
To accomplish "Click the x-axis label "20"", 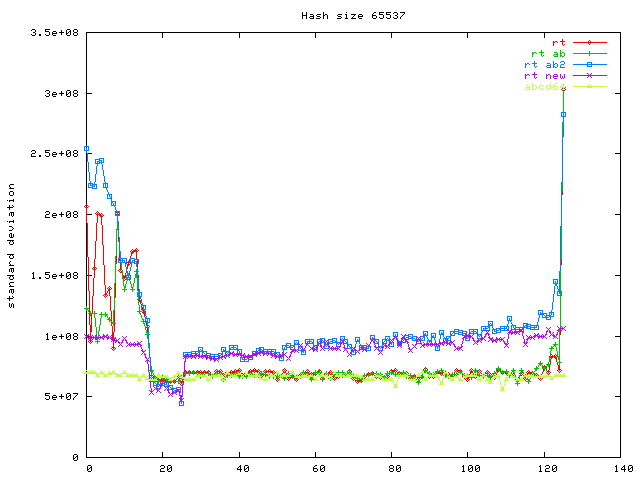I will tap(165, 468).
